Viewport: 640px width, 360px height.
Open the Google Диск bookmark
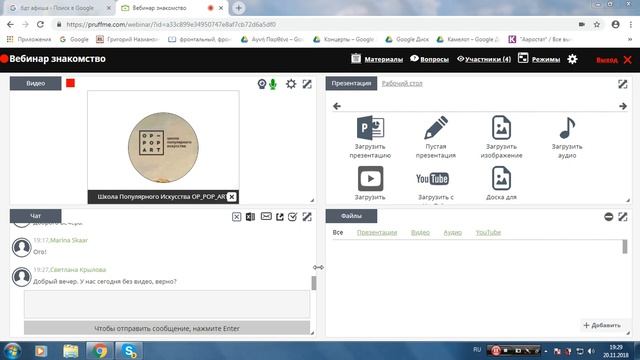click(407, 39)
